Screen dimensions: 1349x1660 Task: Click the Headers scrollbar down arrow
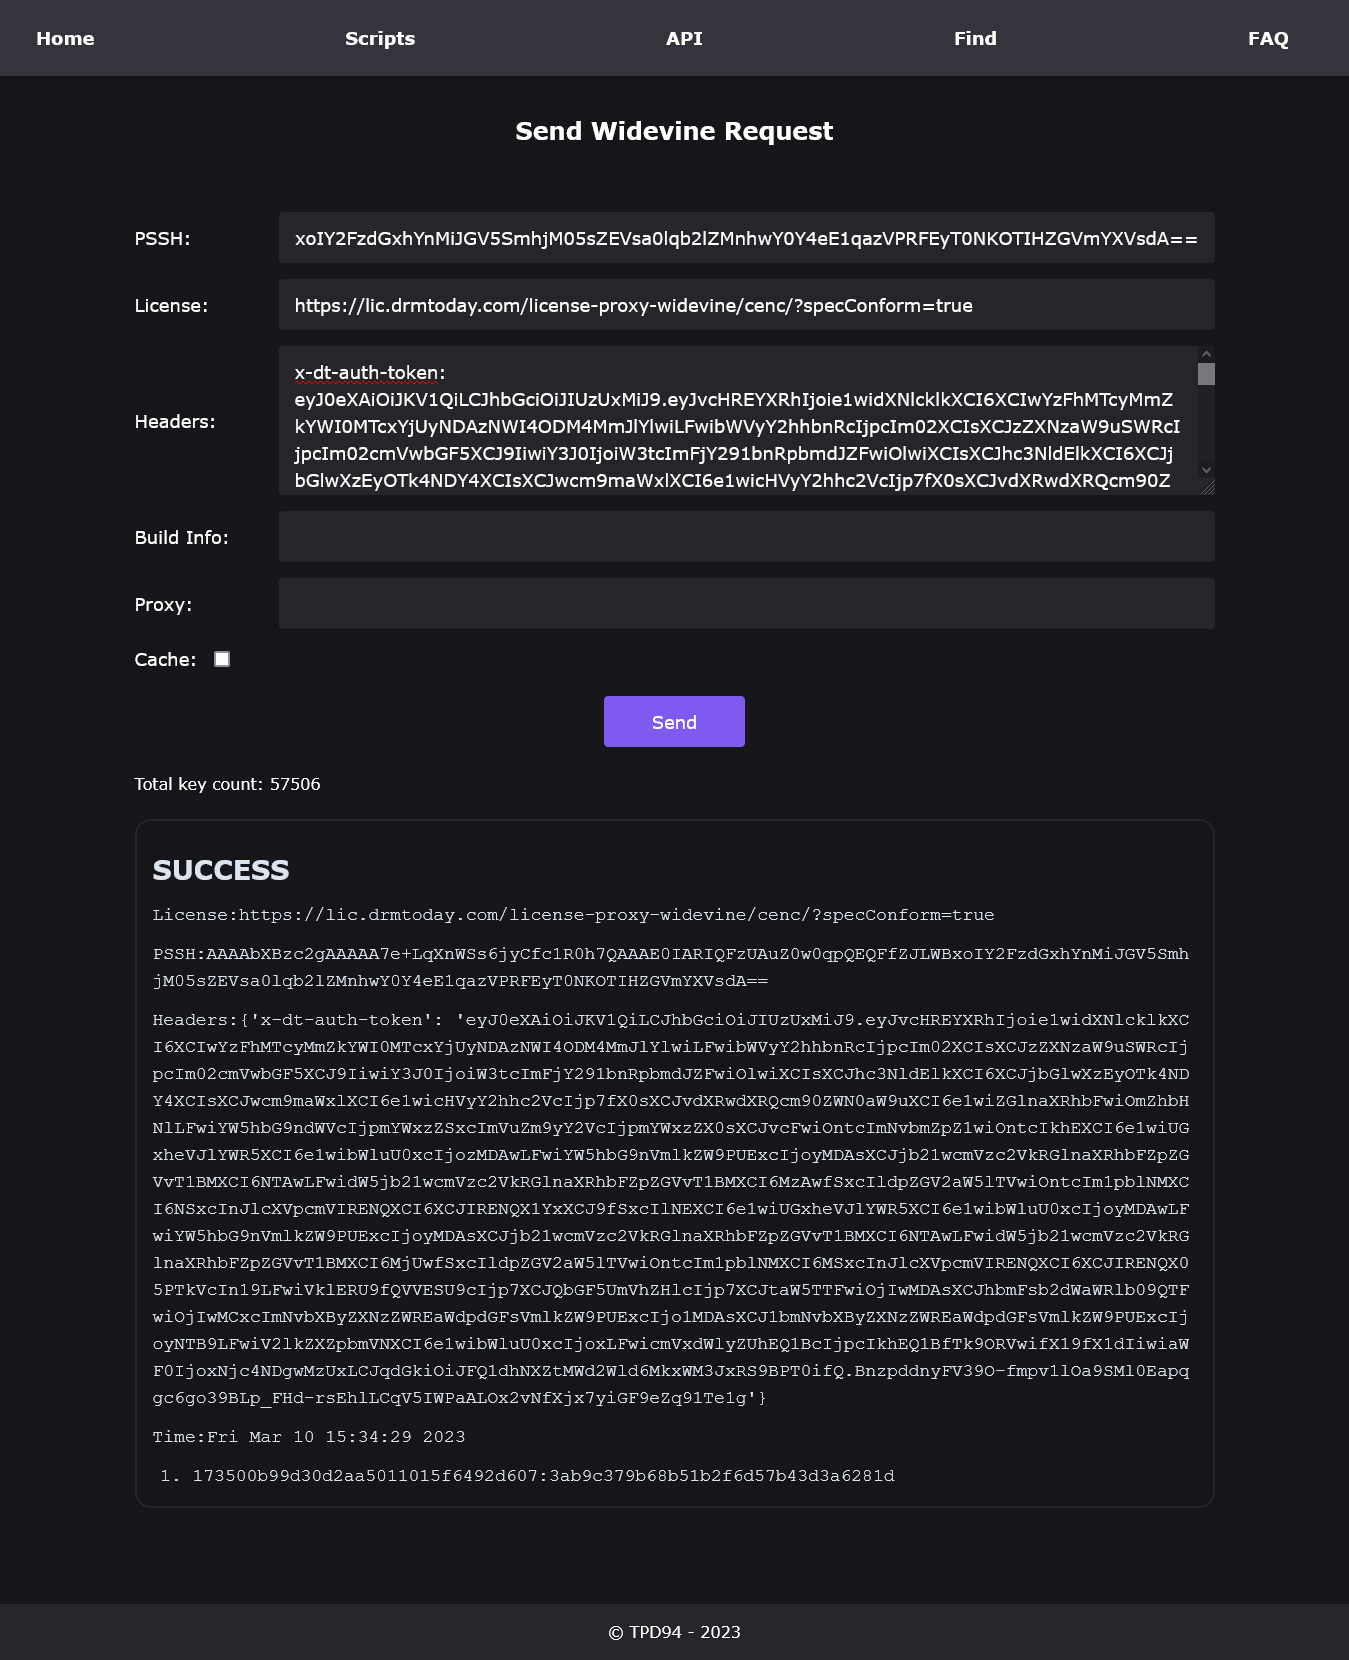coord(1206,469)
